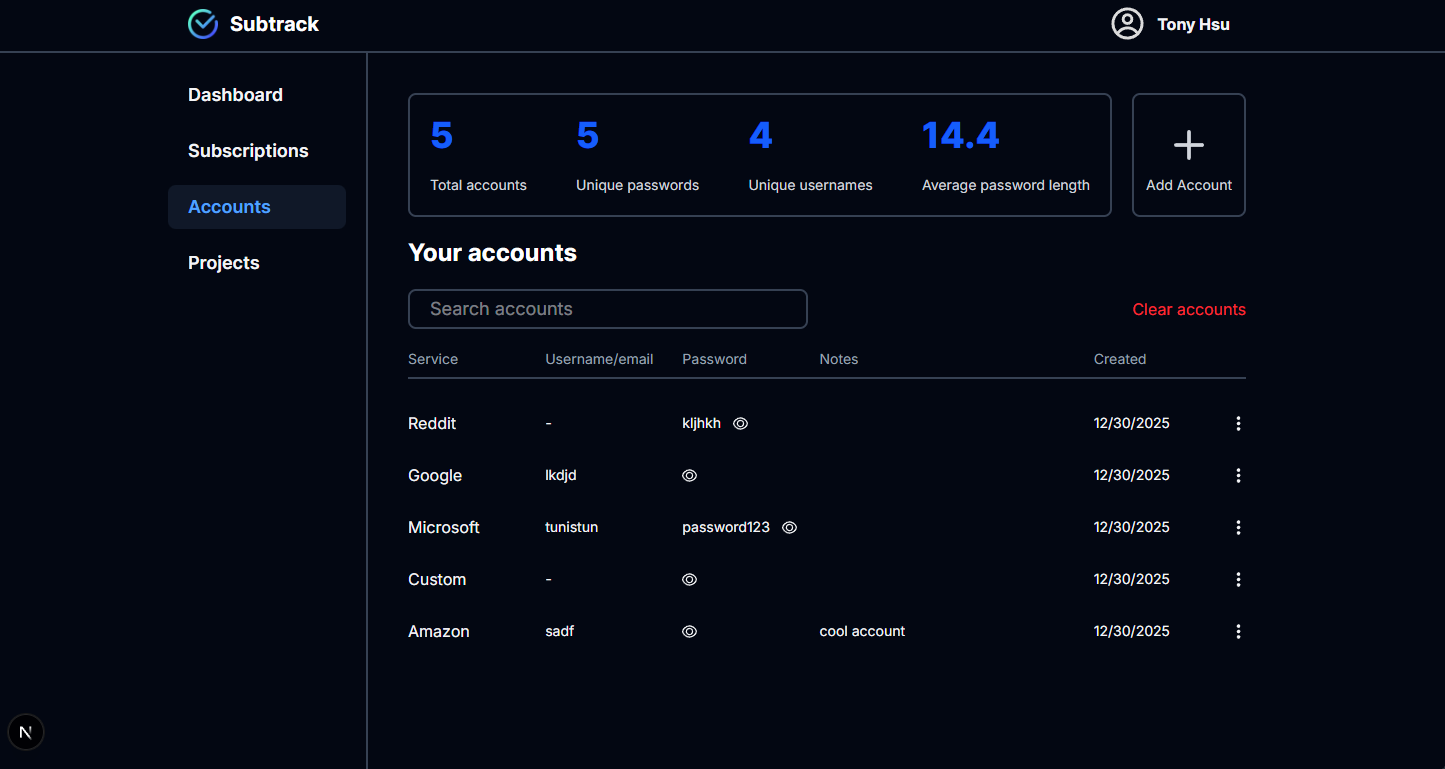Click the Subtrack checkmark logo icon

(x=203, y=24)
